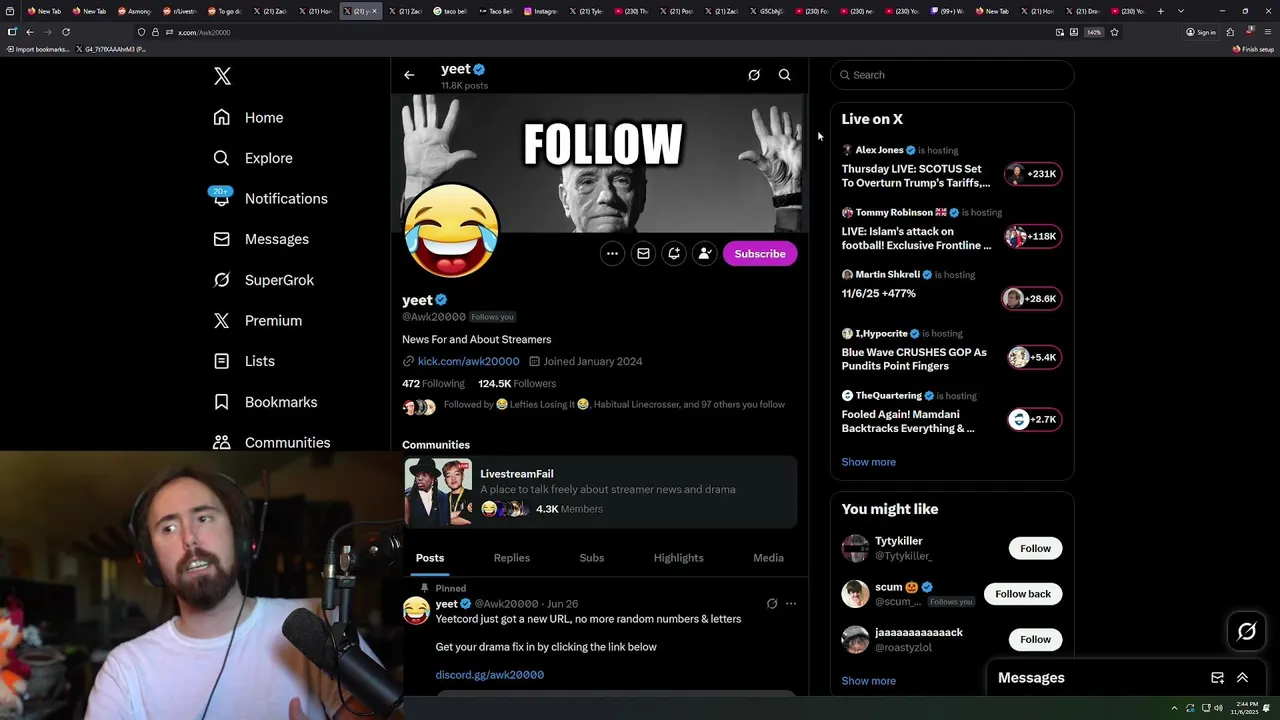Viewport: 1280px width, 720px height.
Task: Click the Sign in browser button
Action: click(x=1201, y=32)
